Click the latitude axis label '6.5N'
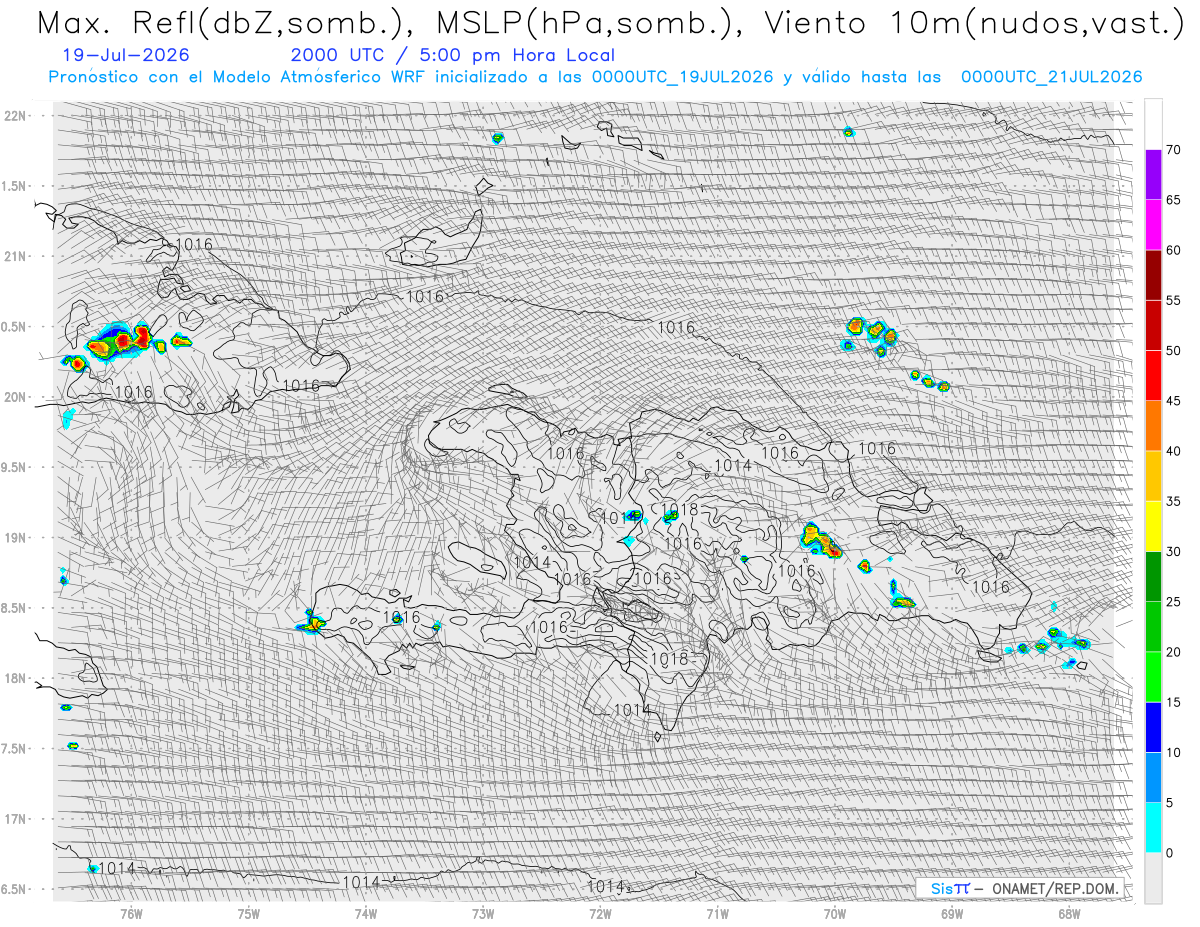Image resolution: width=1200 pixels, height=927 pixels. click(x=15, y=889)
